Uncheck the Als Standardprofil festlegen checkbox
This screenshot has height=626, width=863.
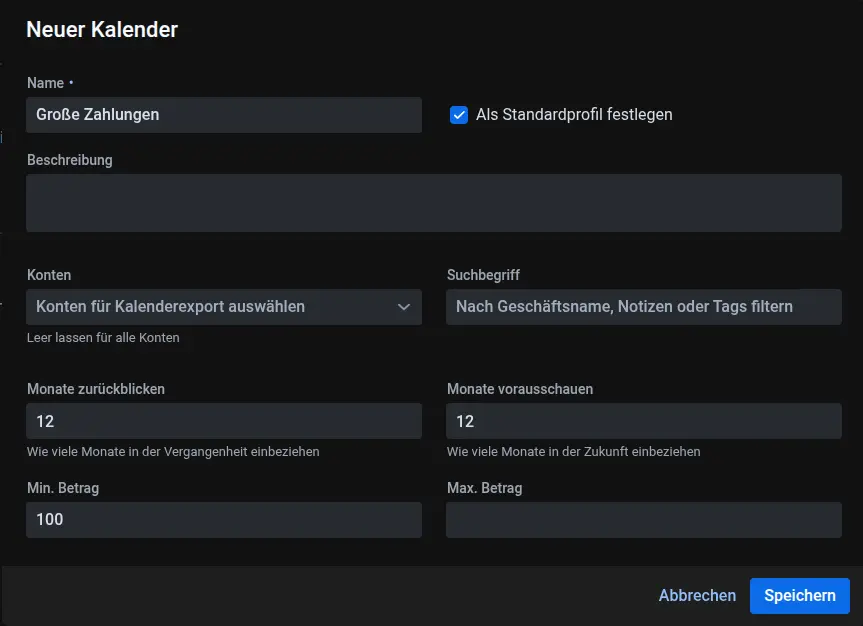[459, 115]
